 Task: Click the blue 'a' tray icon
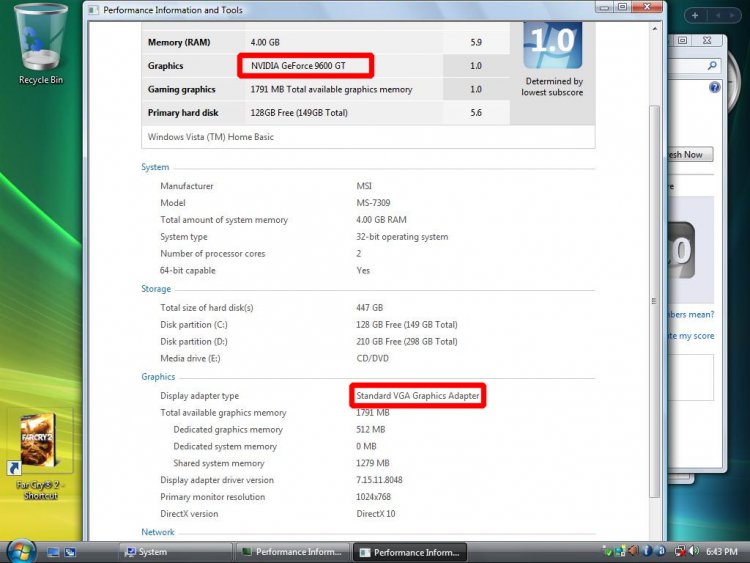click(x=660, y=552)
